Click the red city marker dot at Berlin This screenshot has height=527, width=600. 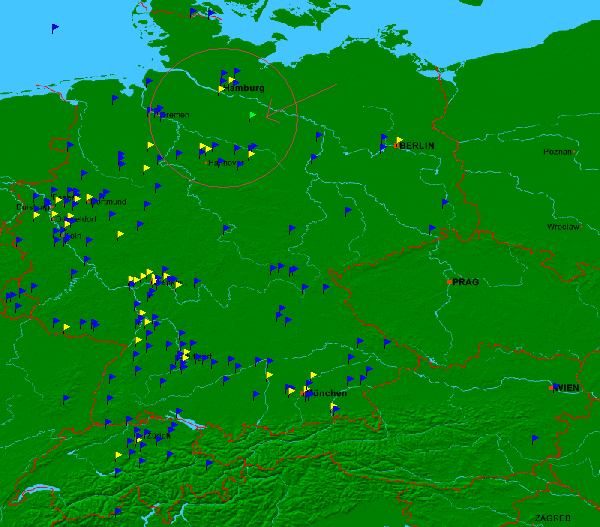(x=395, y=146)
